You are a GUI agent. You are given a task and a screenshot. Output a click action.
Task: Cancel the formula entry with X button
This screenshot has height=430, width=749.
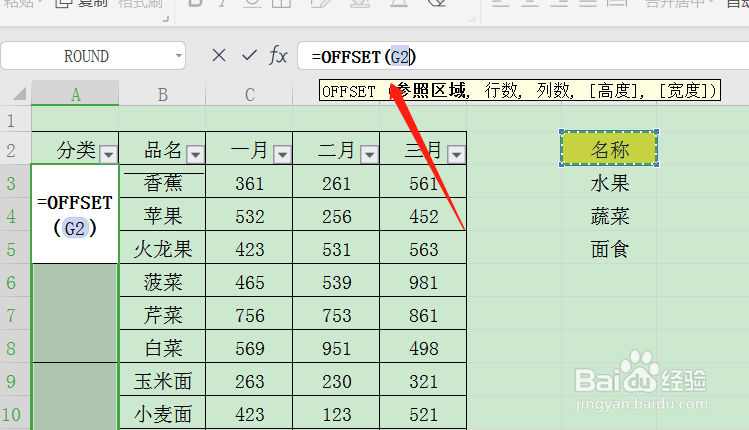tap(219, 55)
